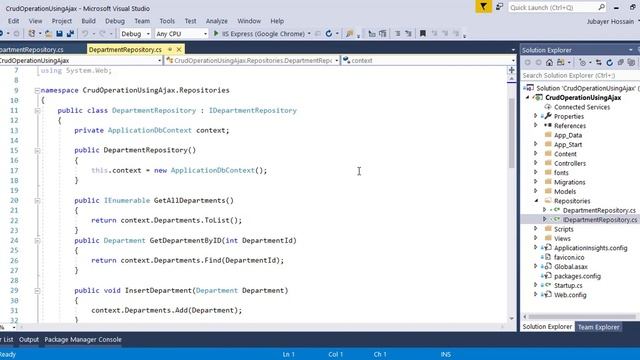This screenshot has height=360, width=640.
Task: Click the editor vertical scrollbar thumb
Action: pyautogui.click(x=511, y=133)
